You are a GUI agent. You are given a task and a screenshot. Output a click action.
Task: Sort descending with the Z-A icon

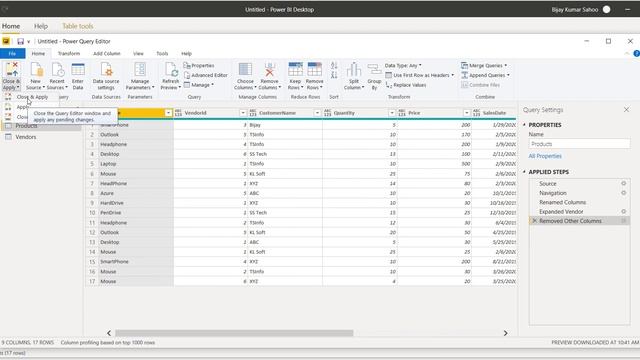click(x=334, y=75)
